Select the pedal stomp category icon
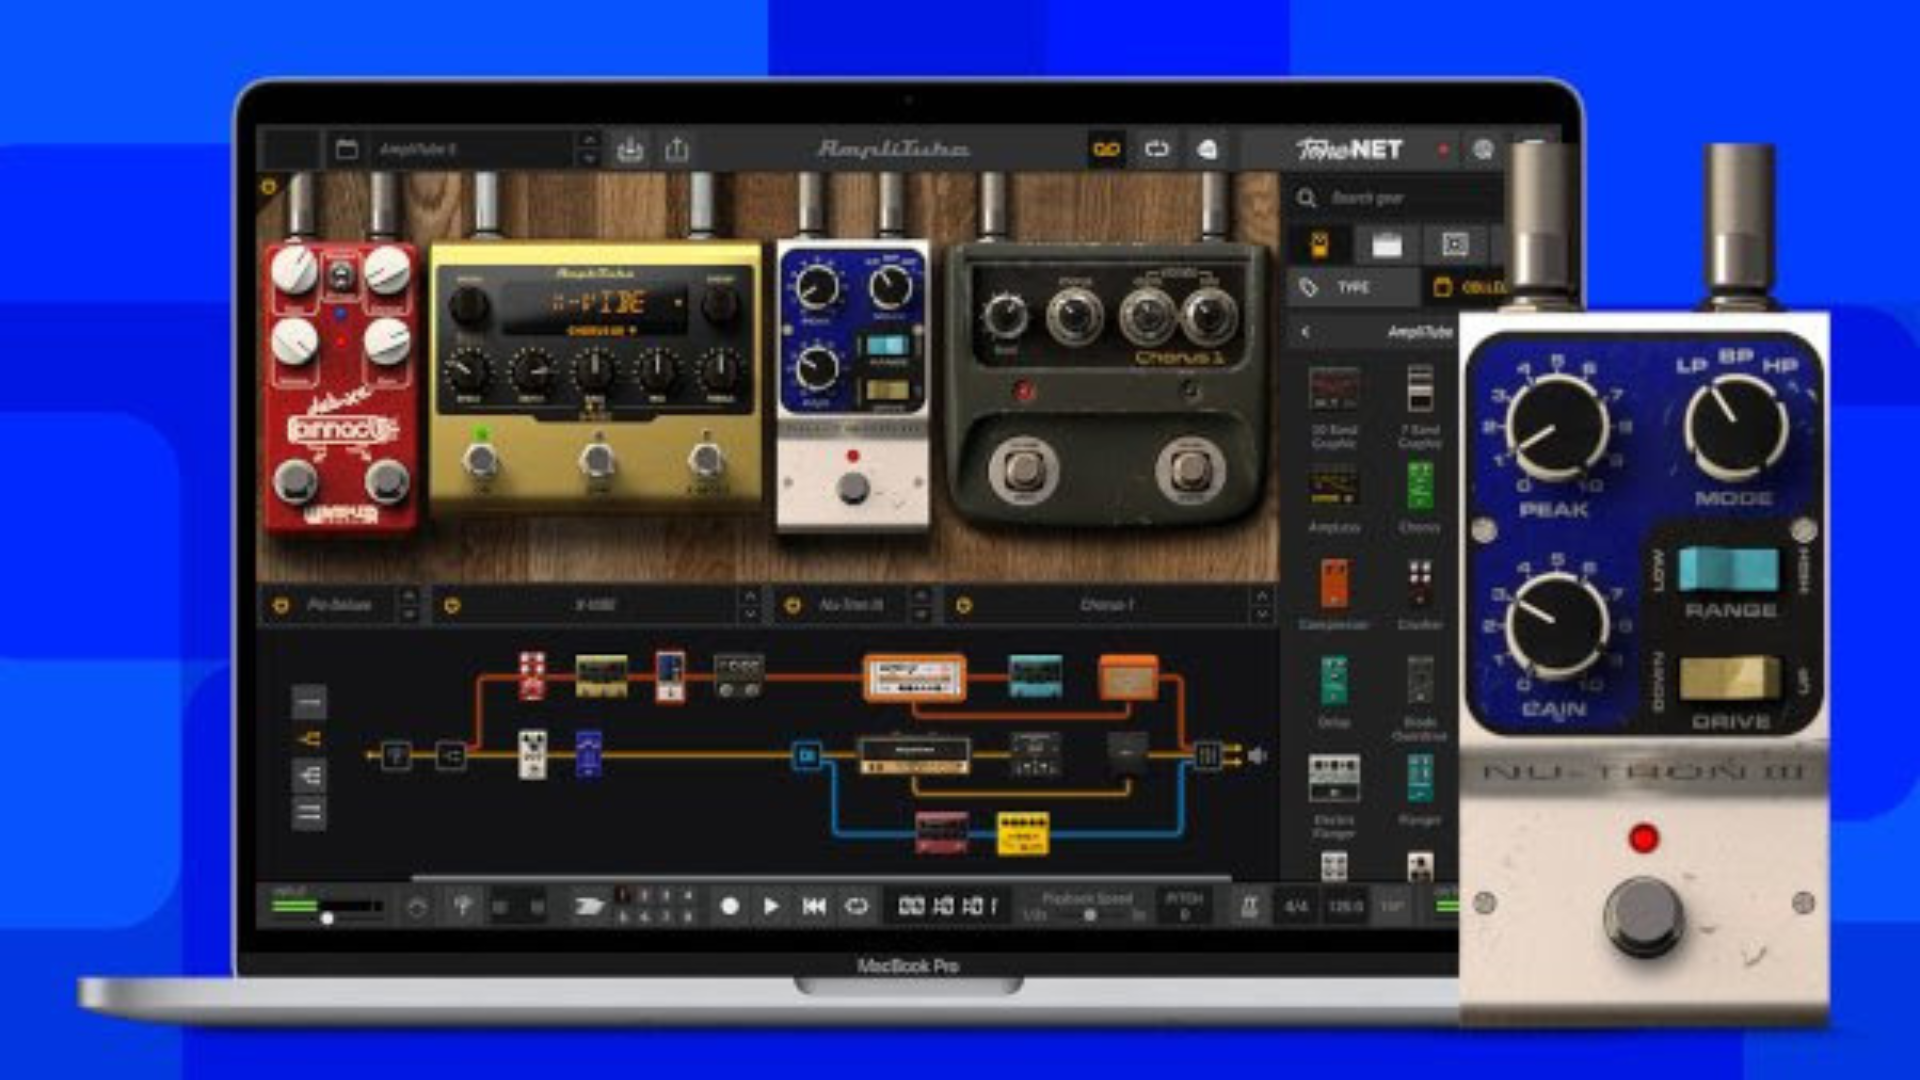The image size is (1920, 1080). 1319,245
